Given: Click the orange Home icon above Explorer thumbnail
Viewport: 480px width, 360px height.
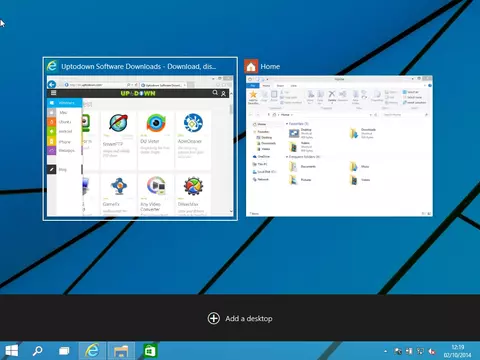Looking at the screenshot, I should click(x=251, y=66).
